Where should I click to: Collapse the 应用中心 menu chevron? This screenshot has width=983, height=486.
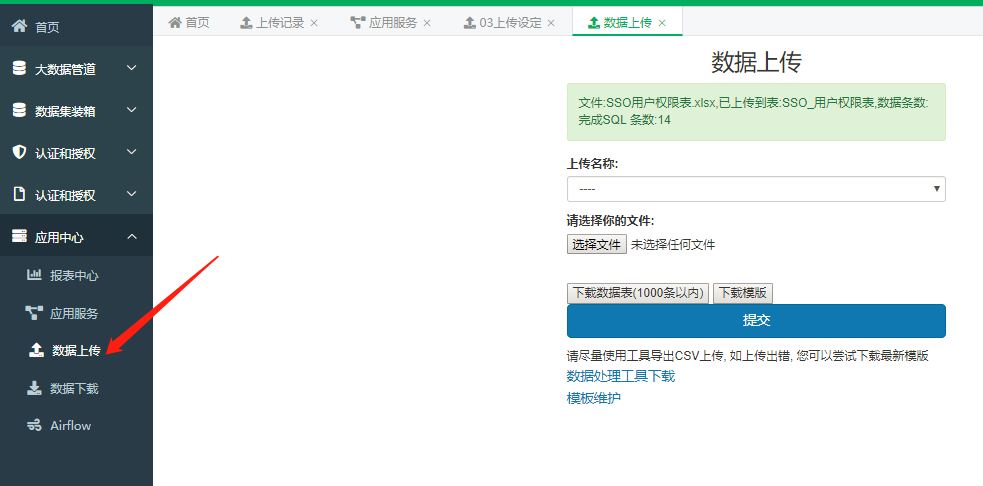click(132, 236)
